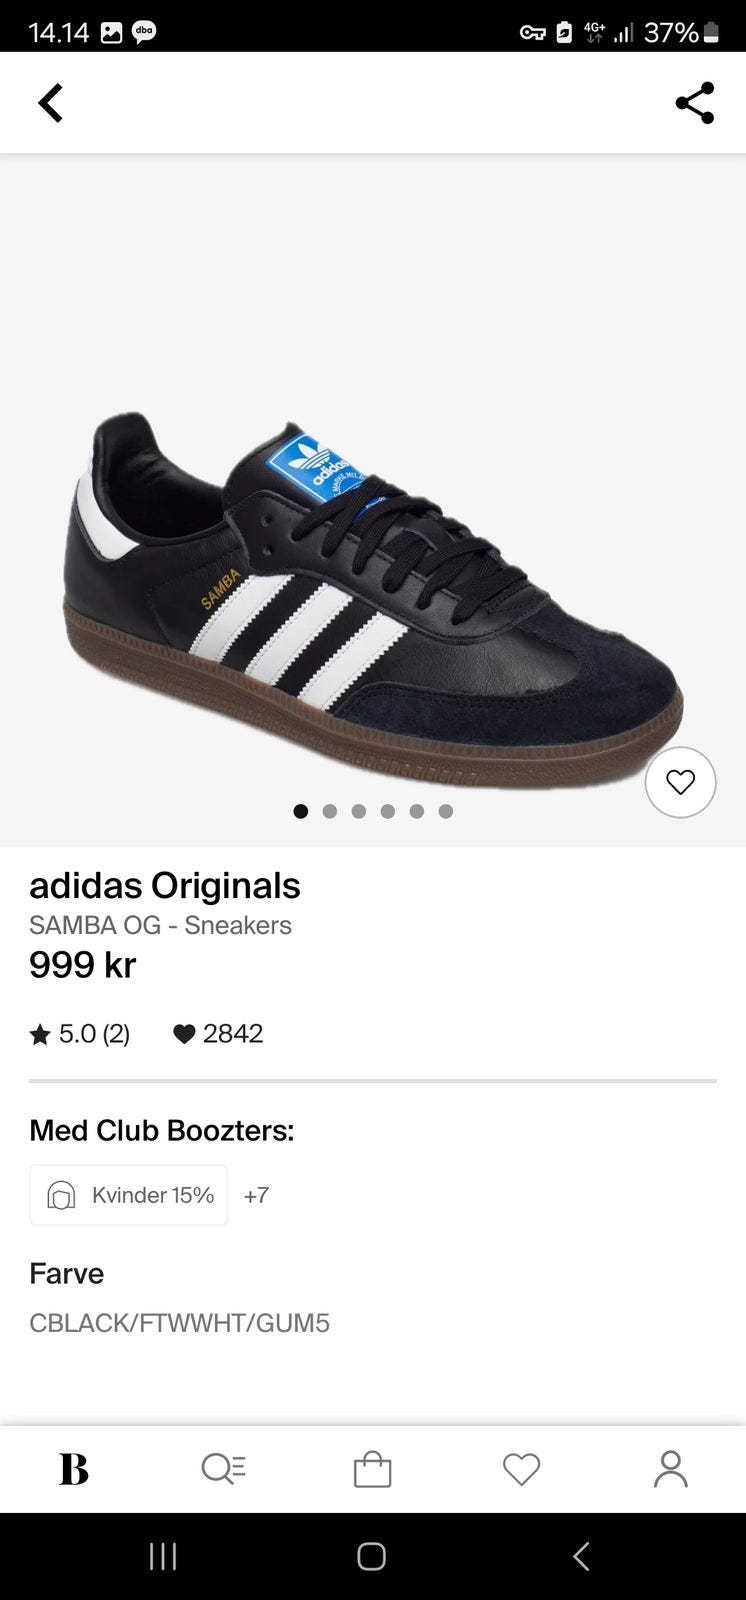This screenshot has width=746, height=1600.
Task: Jump to third product image dot
Action: tap(359, 811)
